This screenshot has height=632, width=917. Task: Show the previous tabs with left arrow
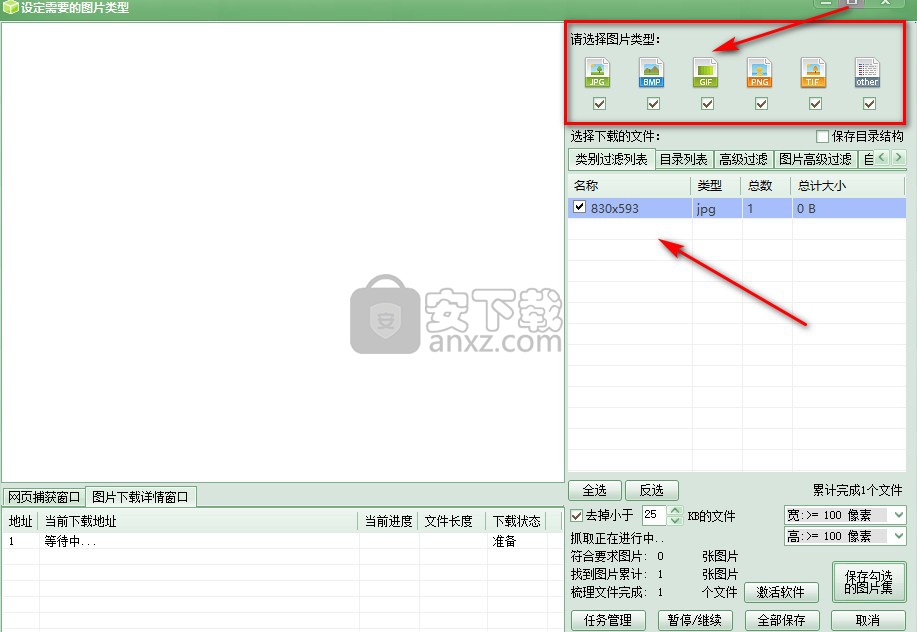pyautogui.click(x=882, y=157)
